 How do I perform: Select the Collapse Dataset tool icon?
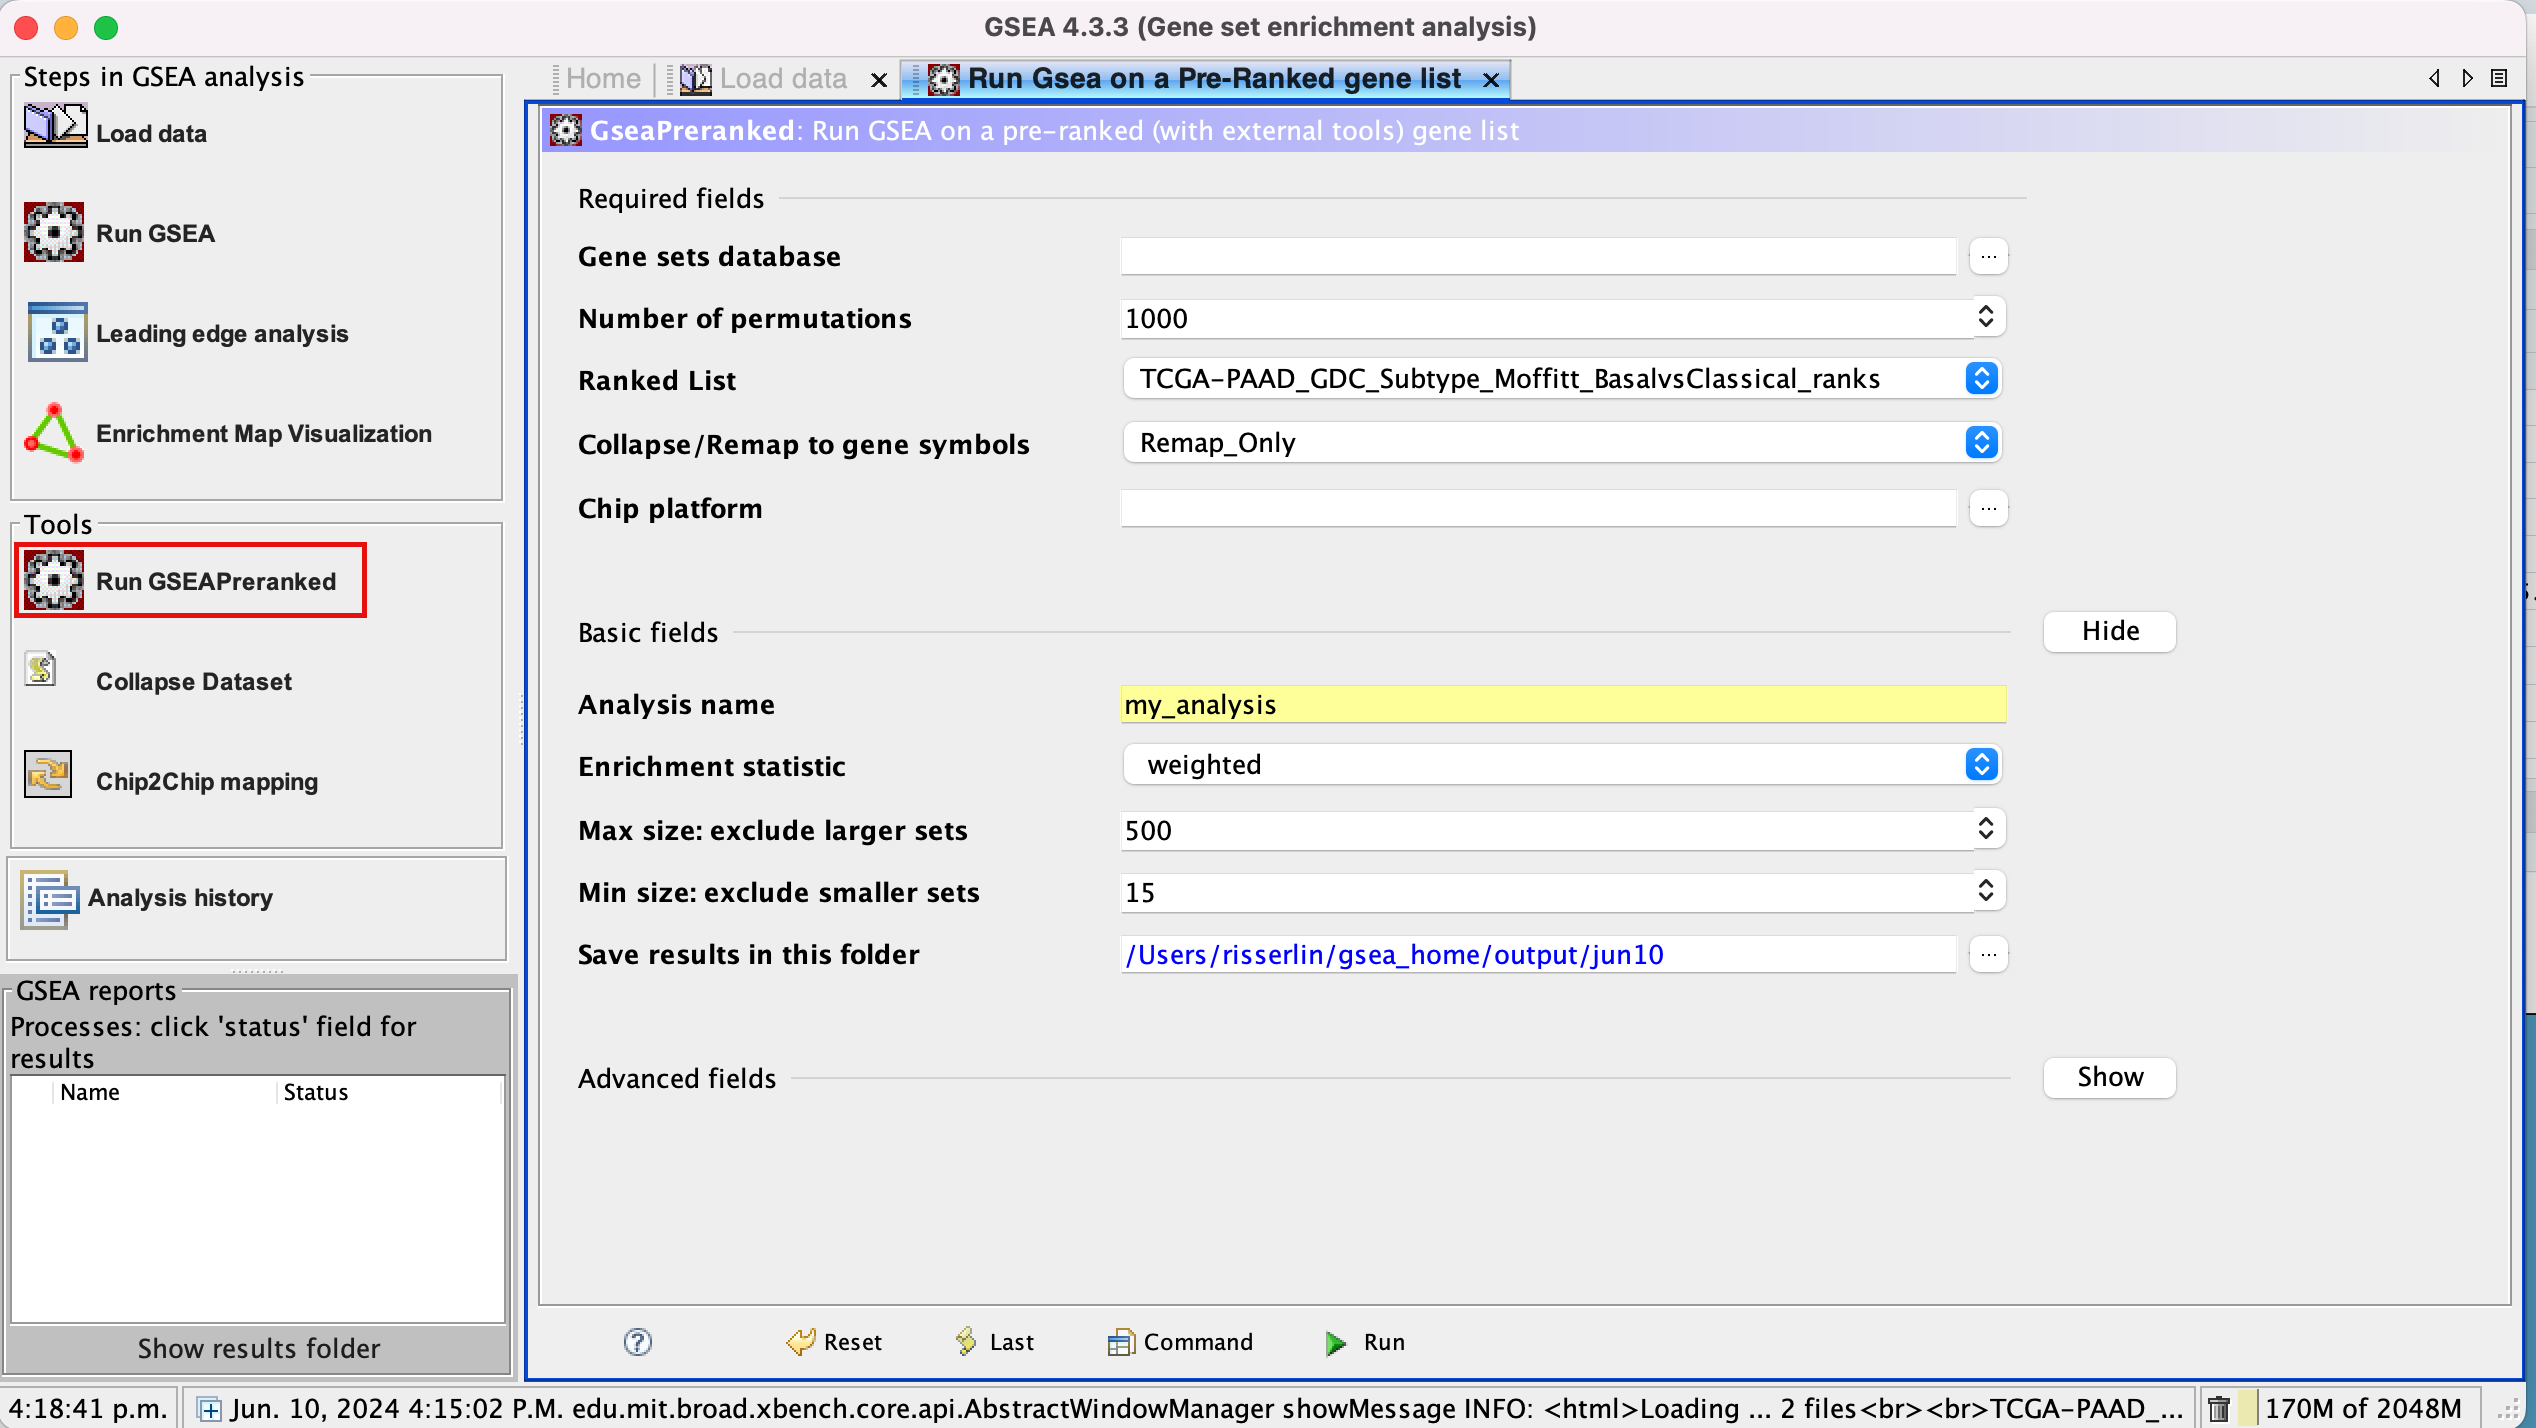tap(41, 670)
